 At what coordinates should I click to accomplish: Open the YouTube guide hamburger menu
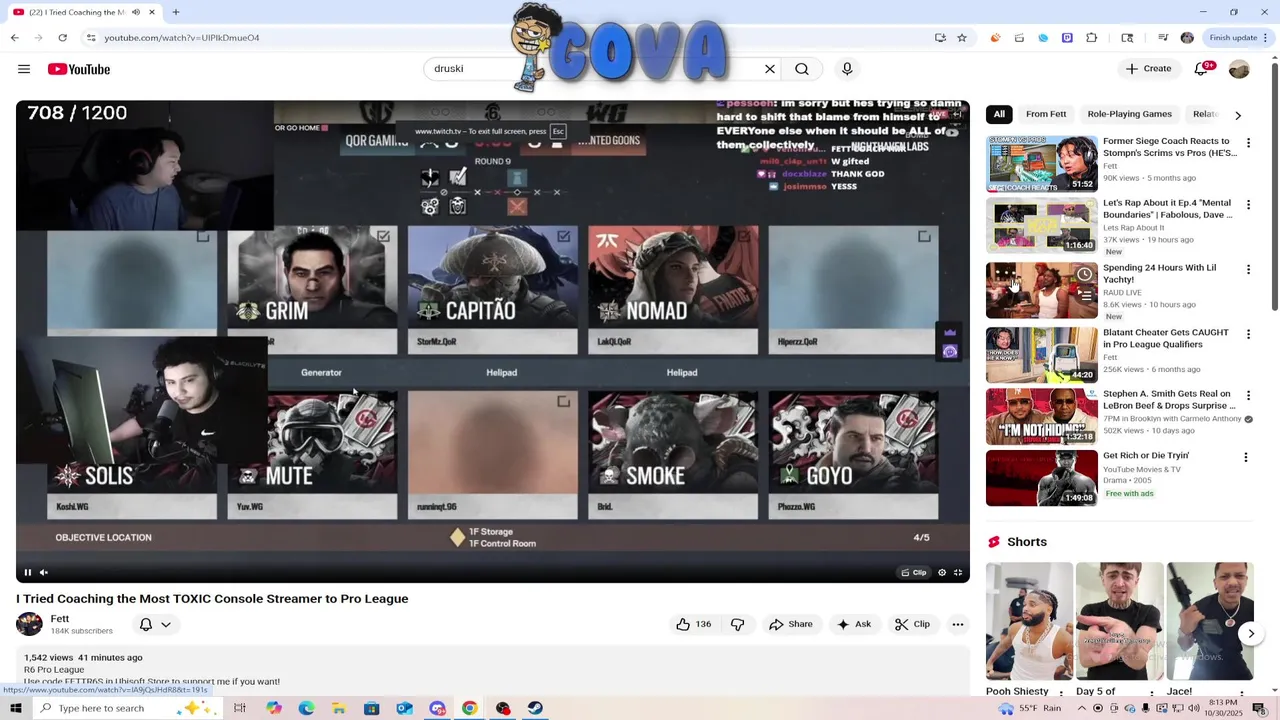(24, 69)
